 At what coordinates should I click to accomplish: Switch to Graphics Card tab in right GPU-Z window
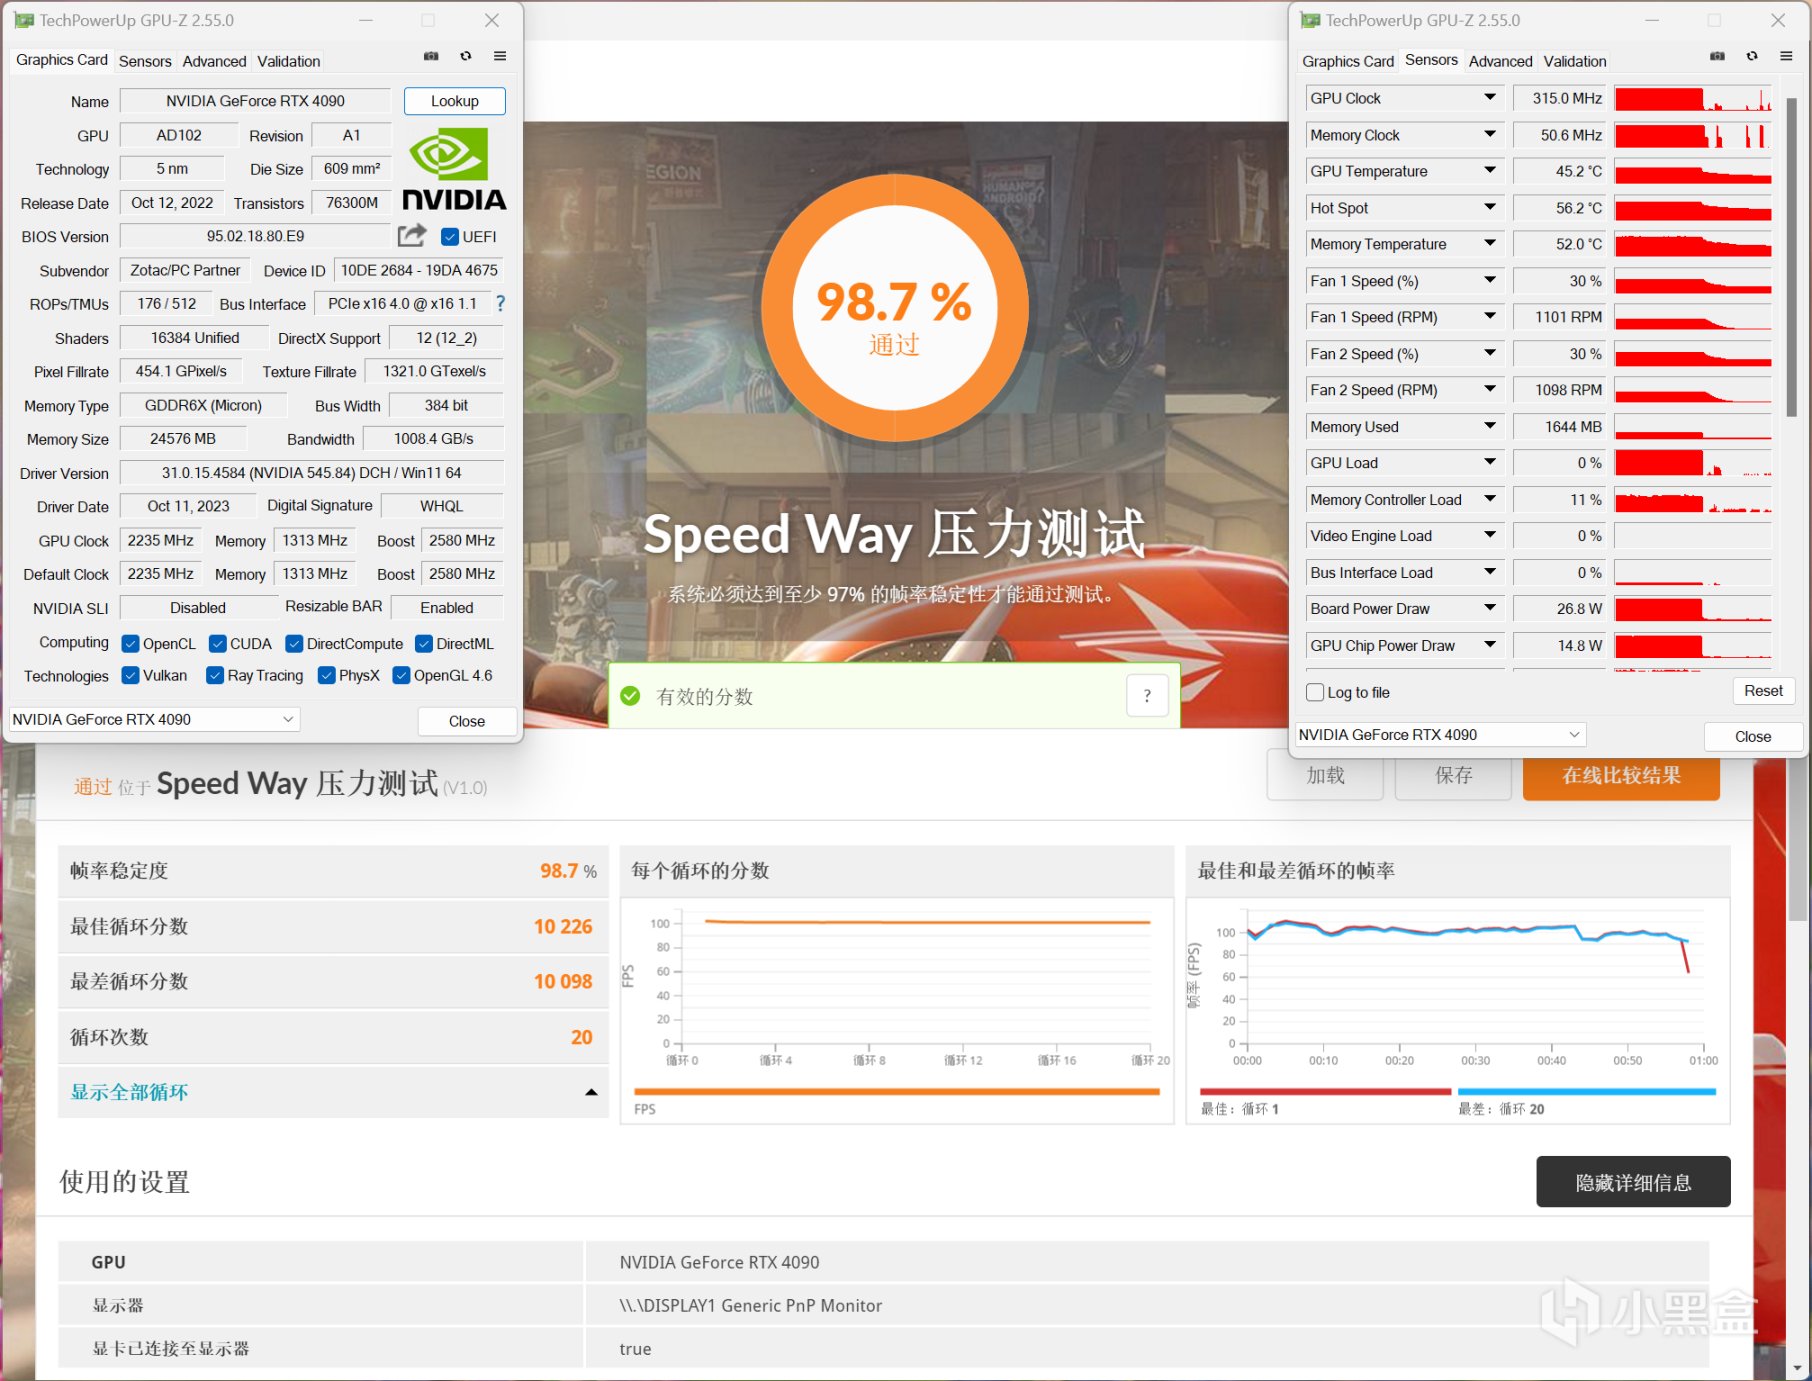(1348, 61)
